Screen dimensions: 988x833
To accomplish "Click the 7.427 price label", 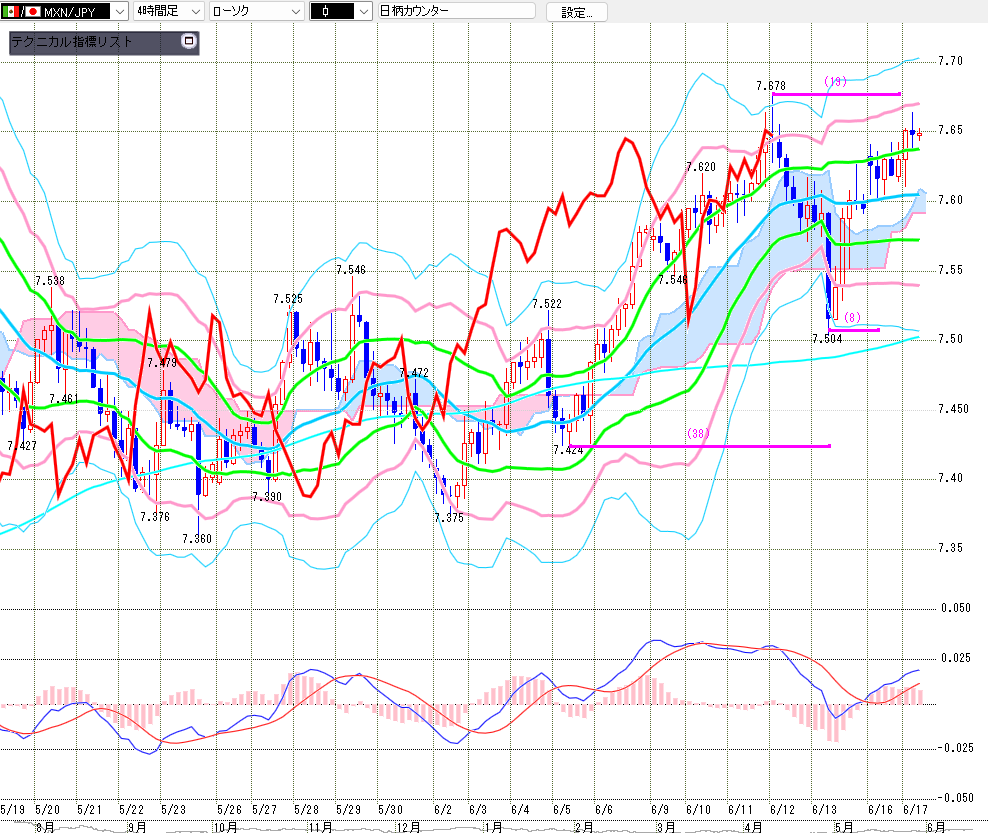I will tap(22, 446).
